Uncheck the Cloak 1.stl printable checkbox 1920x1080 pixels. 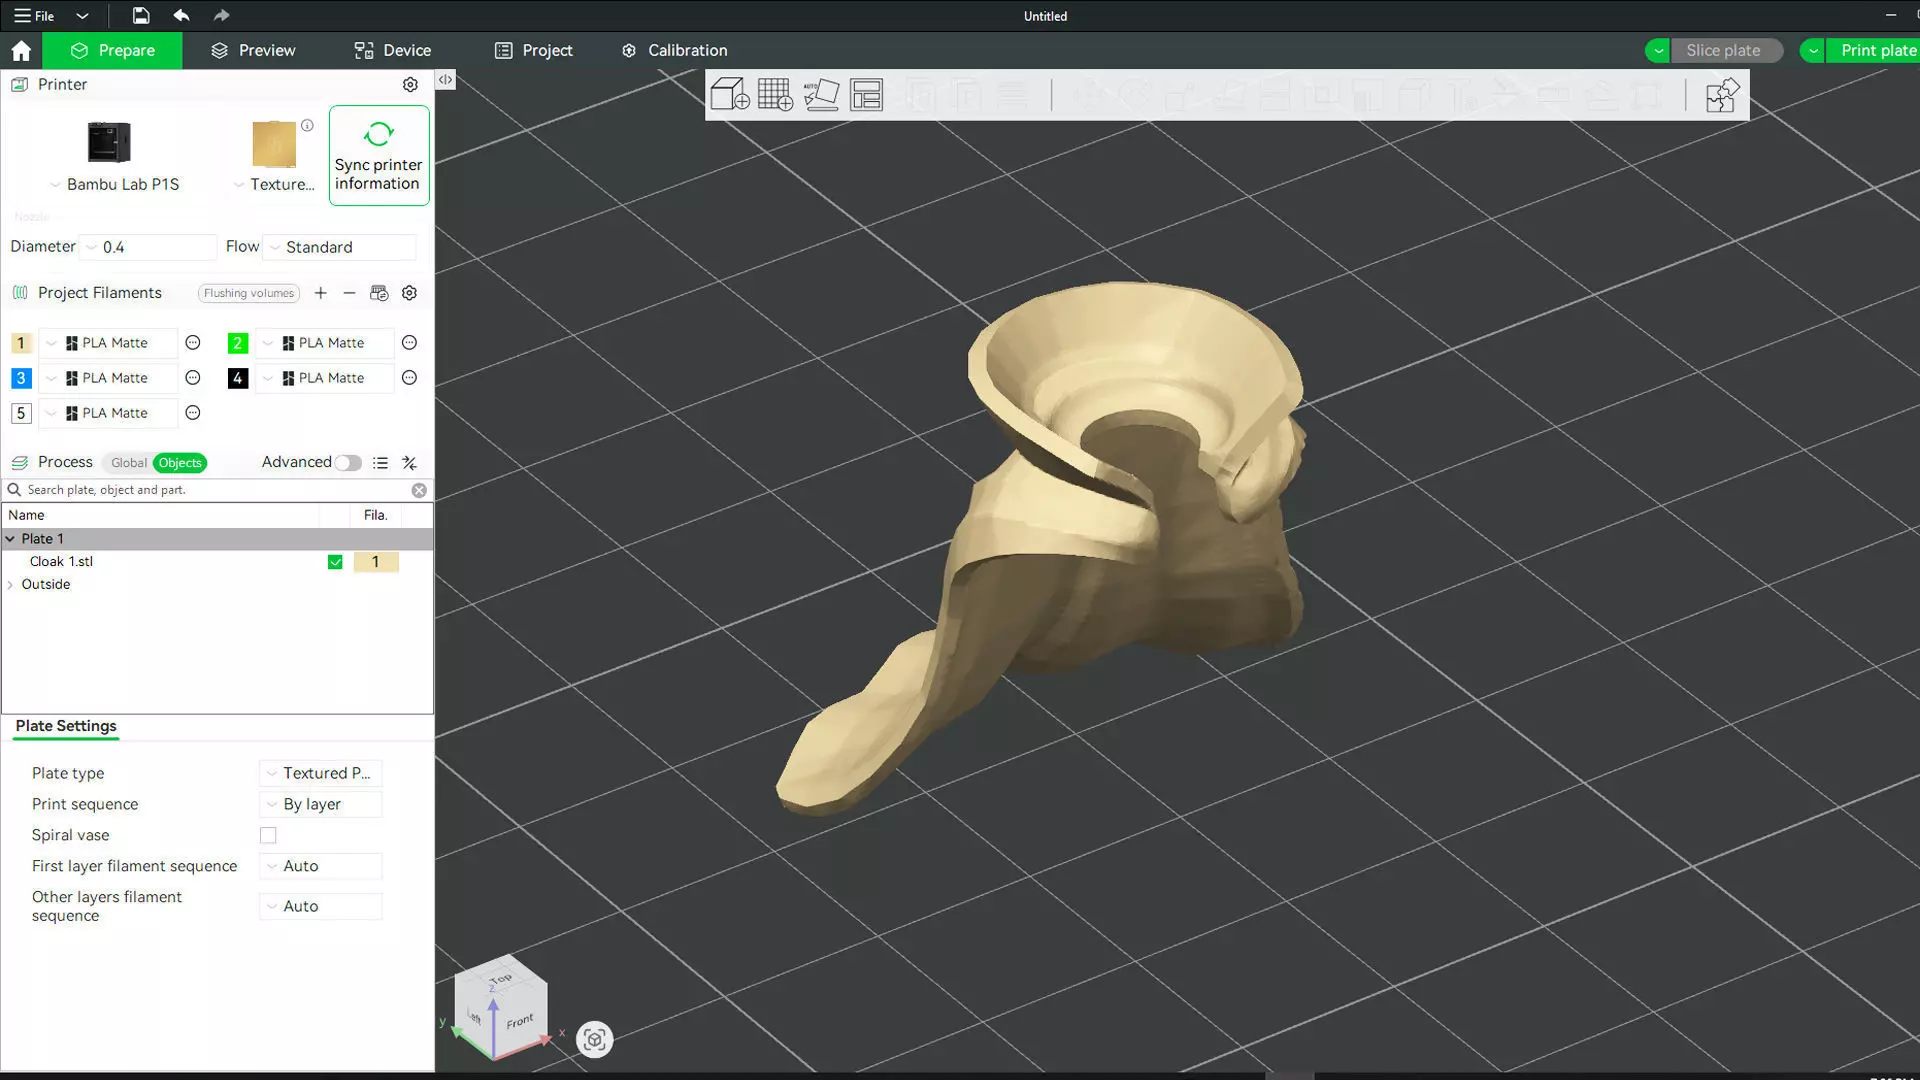click(335, 562)
